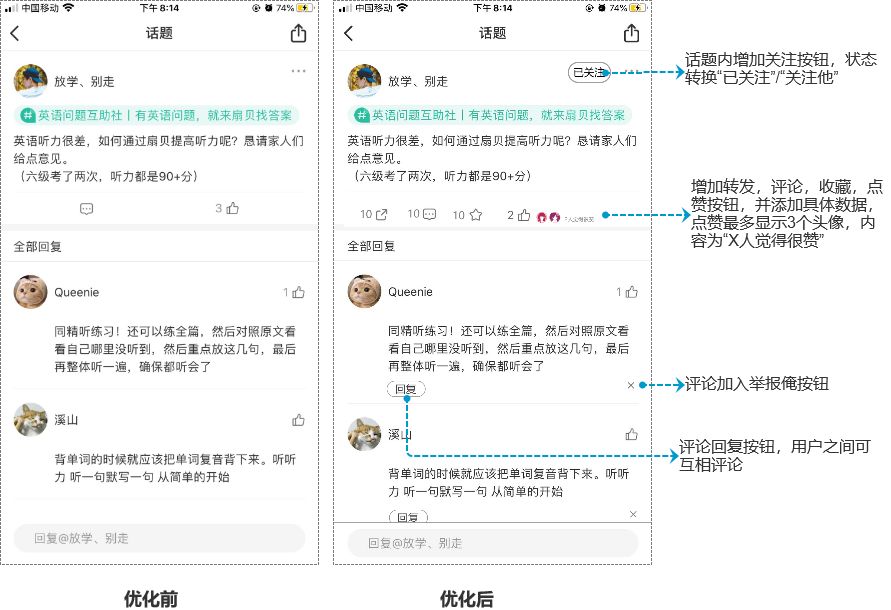This screenshot has width=891, height=610.
Task: Tap the hashtag icon on the topic tag
Action: 362,114
